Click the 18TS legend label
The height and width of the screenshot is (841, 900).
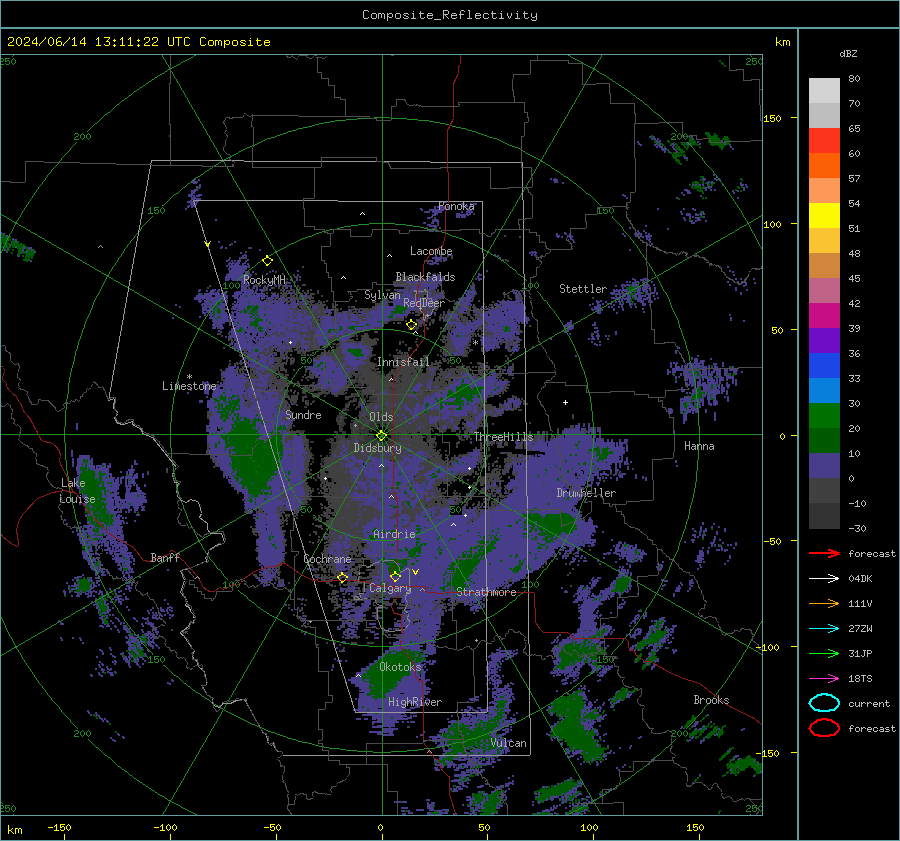coord(860,679)
